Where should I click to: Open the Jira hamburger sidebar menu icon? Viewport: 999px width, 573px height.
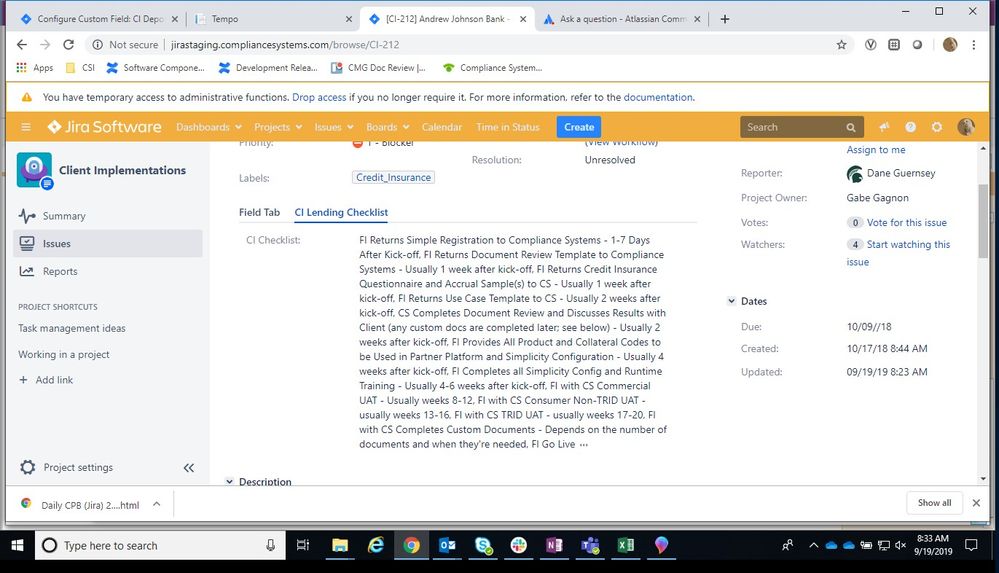click(x=26, y=127)
